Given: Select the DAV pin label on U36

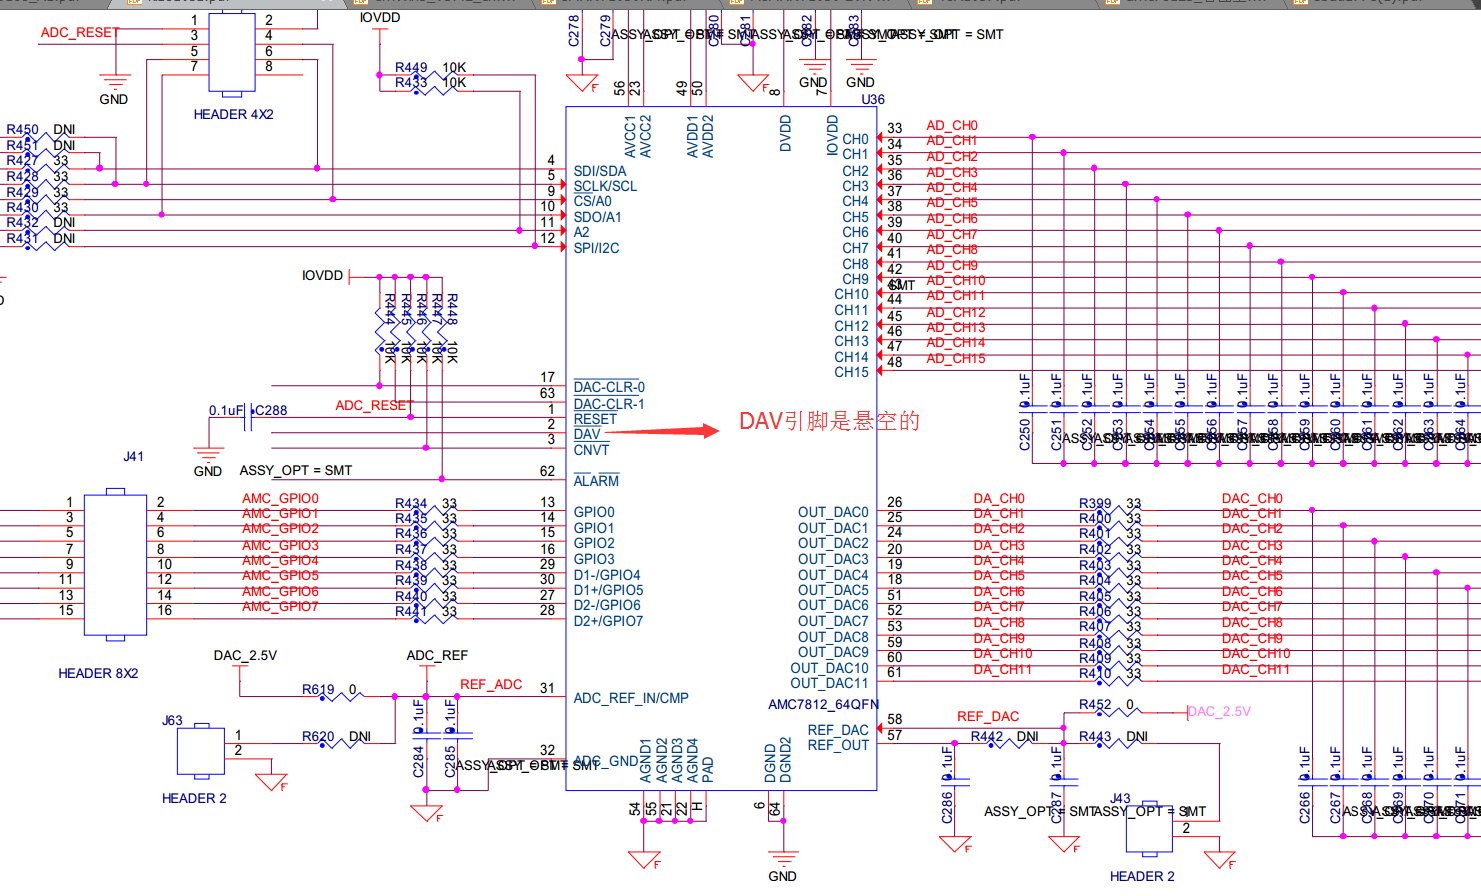Looking at the screenshot, I should [587, 435].
